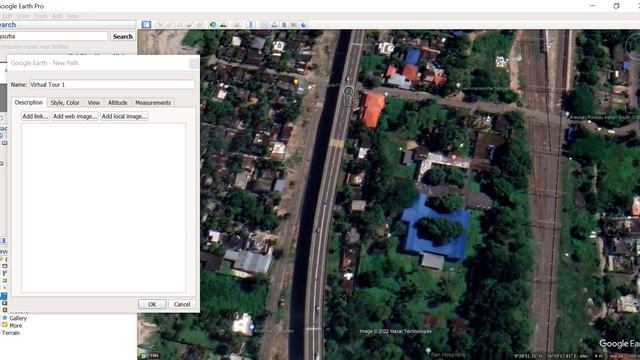Viewport: 640px width, 360px height.
Task: Open the Add menu
Action: [57, 16]
